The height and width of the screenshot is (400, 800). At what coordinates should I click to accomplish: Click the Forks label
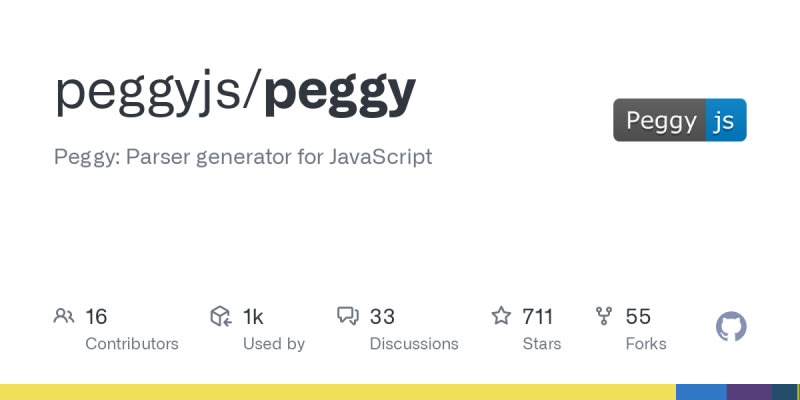pyautogui.click(x=646, y=343)
